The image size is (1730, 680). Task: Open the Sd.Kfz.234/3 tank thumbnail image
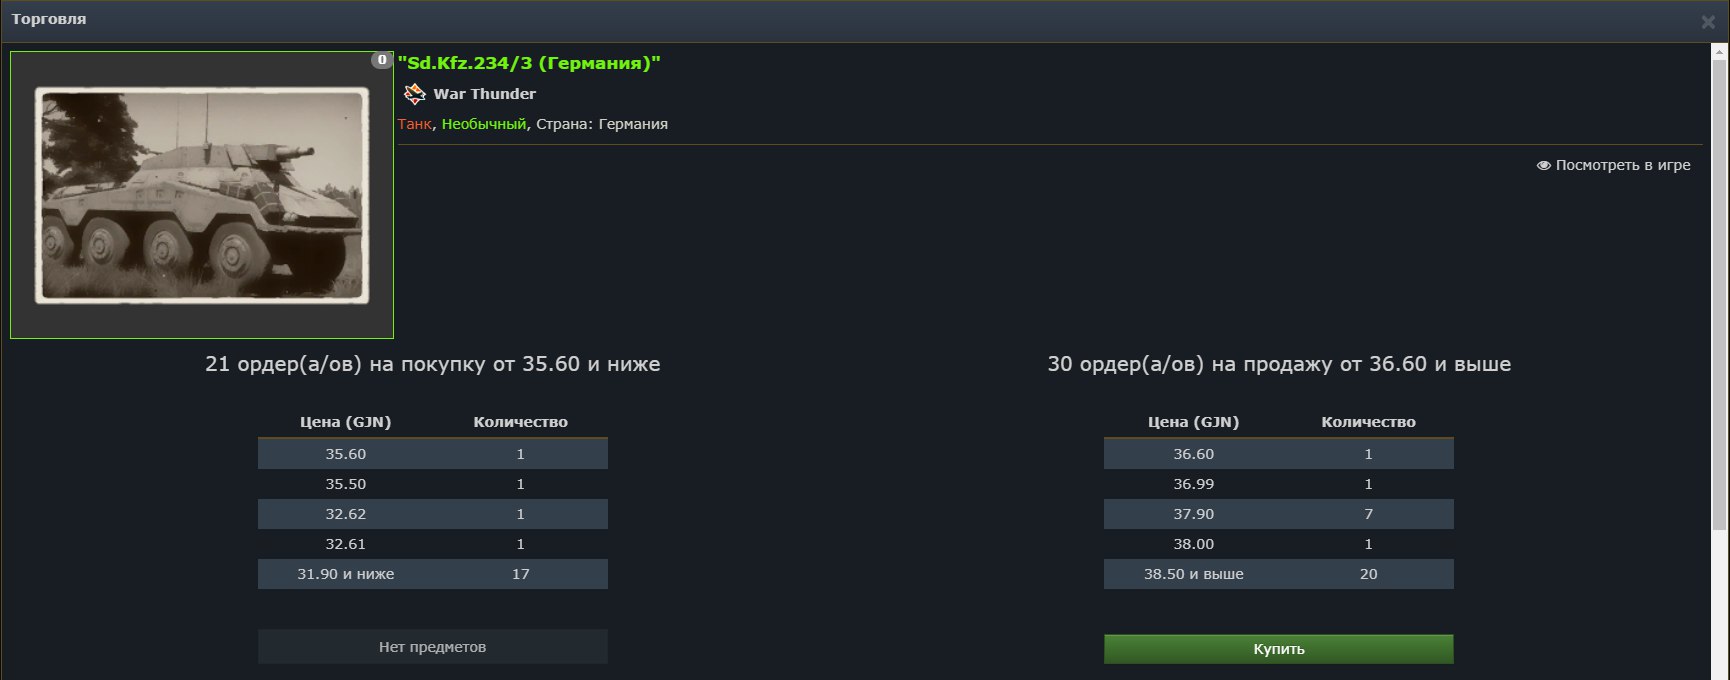pos(202,195)
